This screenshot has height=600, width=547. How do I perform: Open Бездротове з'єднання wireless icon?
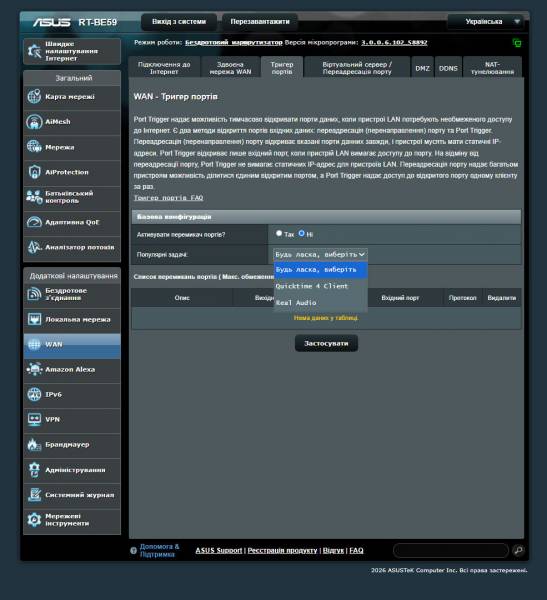tap(34, 294)
